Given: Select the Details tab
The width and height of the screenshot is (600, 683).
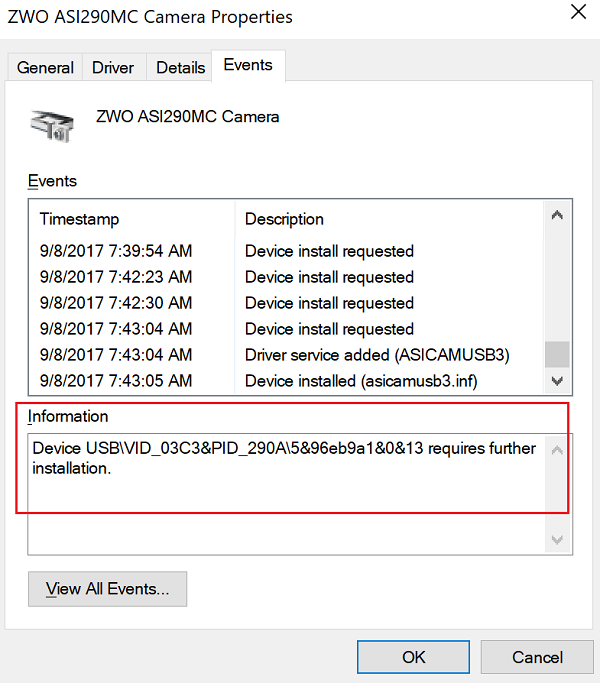Looking at the screenshot, I should point(180,68).
